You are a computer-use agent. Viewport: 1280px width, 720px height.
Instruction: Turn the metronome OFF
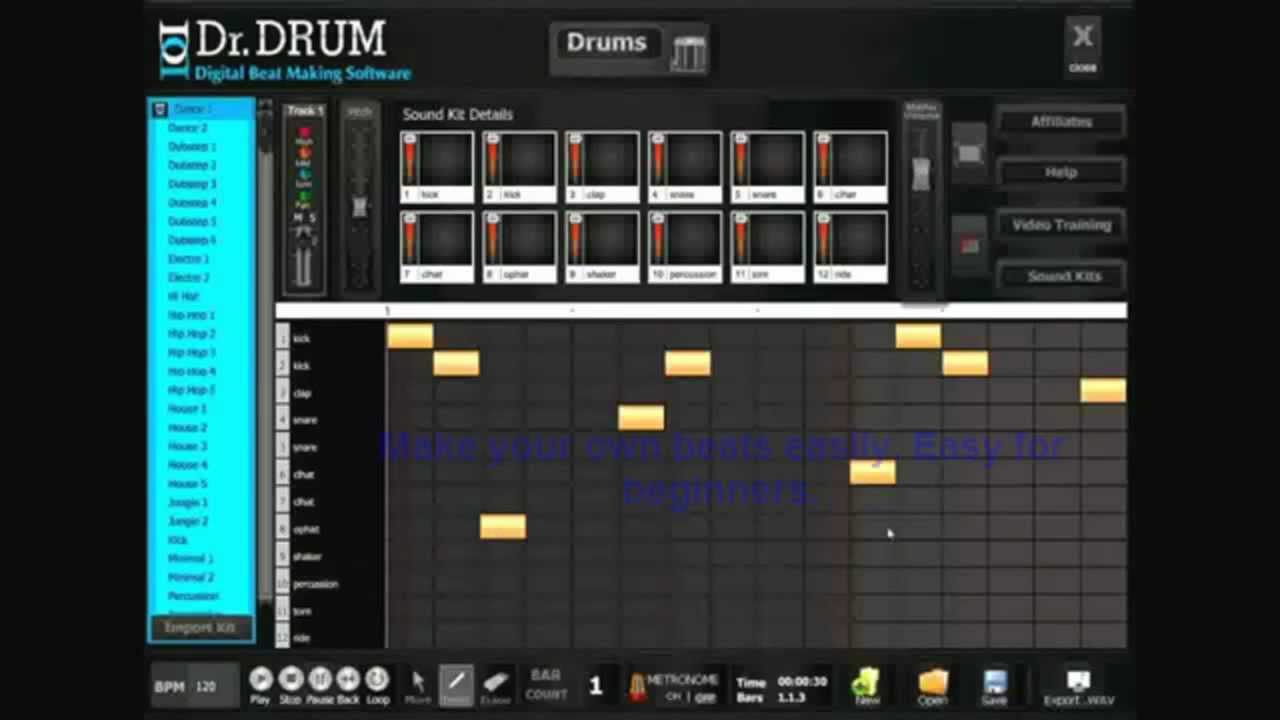point(706,698)
